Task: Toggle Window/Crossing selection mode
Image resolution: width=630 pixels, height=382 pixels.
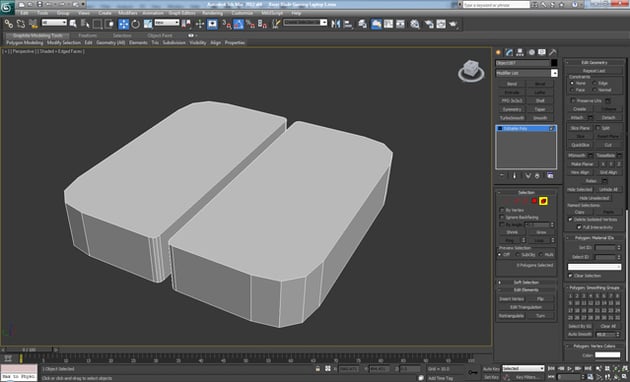Action: 109,24
